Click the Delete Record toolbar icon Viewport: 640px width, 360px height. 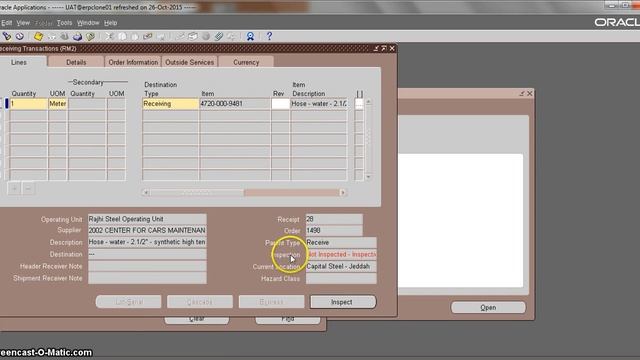click(161, 36)
